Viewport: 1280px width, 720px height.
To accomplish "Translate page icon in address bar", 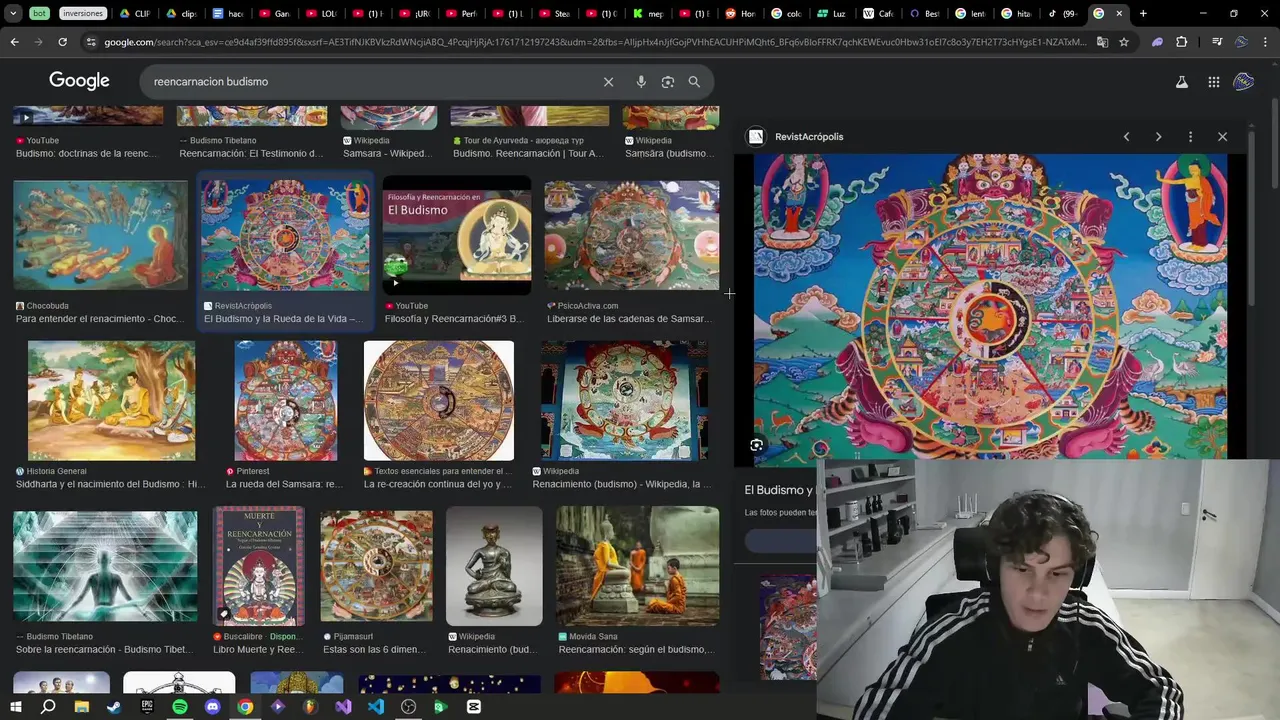I will tap(1102, 42).
